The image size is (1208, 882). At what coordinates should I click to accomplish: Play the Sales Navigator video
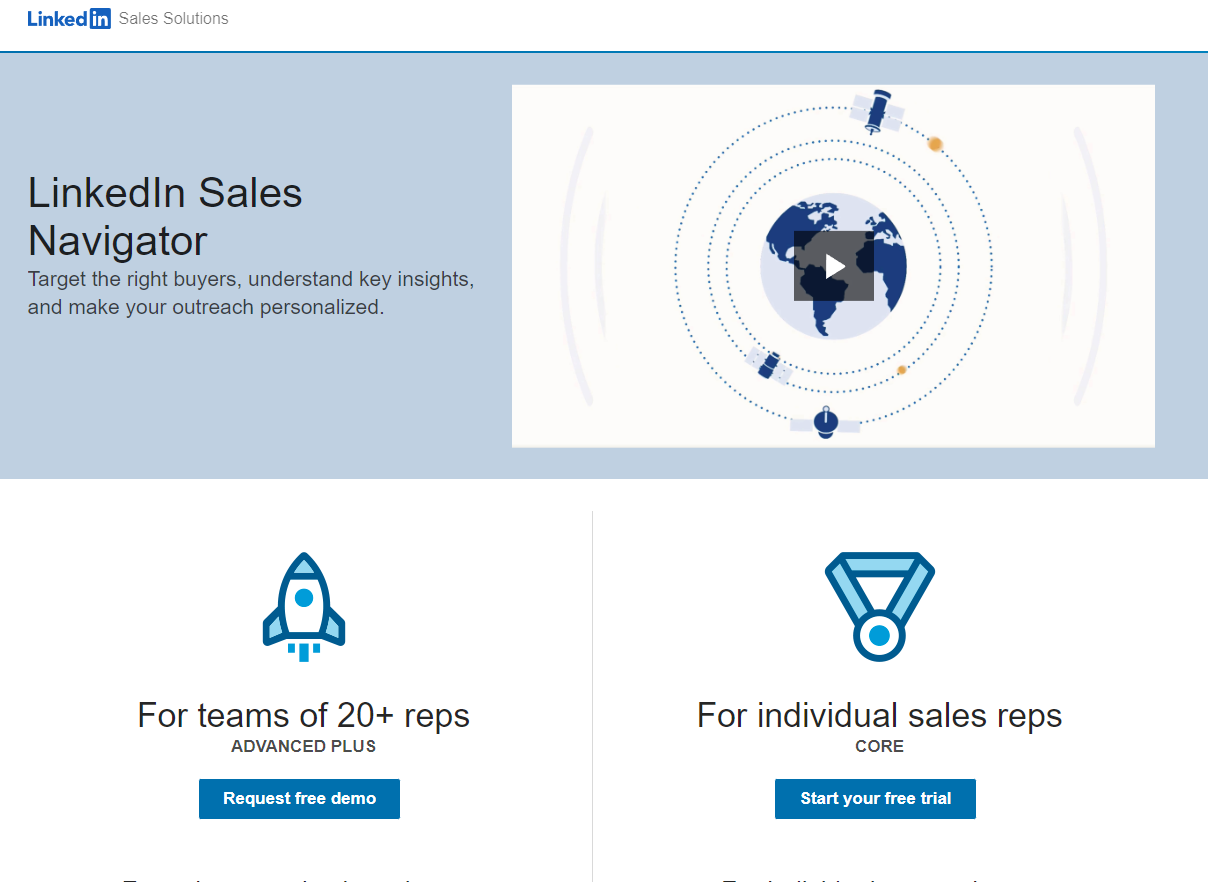pos(833,266)
